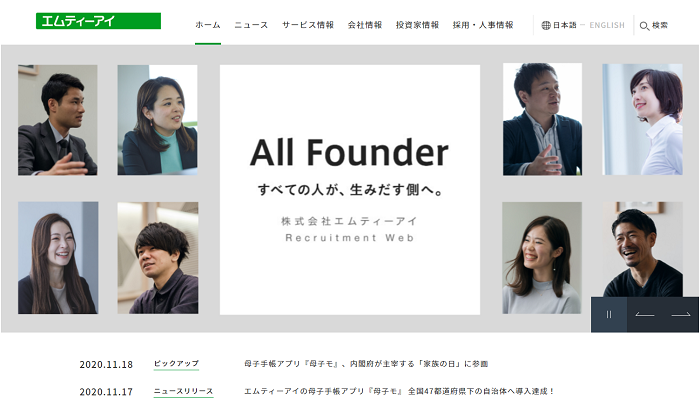Screen dimensions: 700x400
Task: Expand the 会社情報 menu
Action: (365, 25)
